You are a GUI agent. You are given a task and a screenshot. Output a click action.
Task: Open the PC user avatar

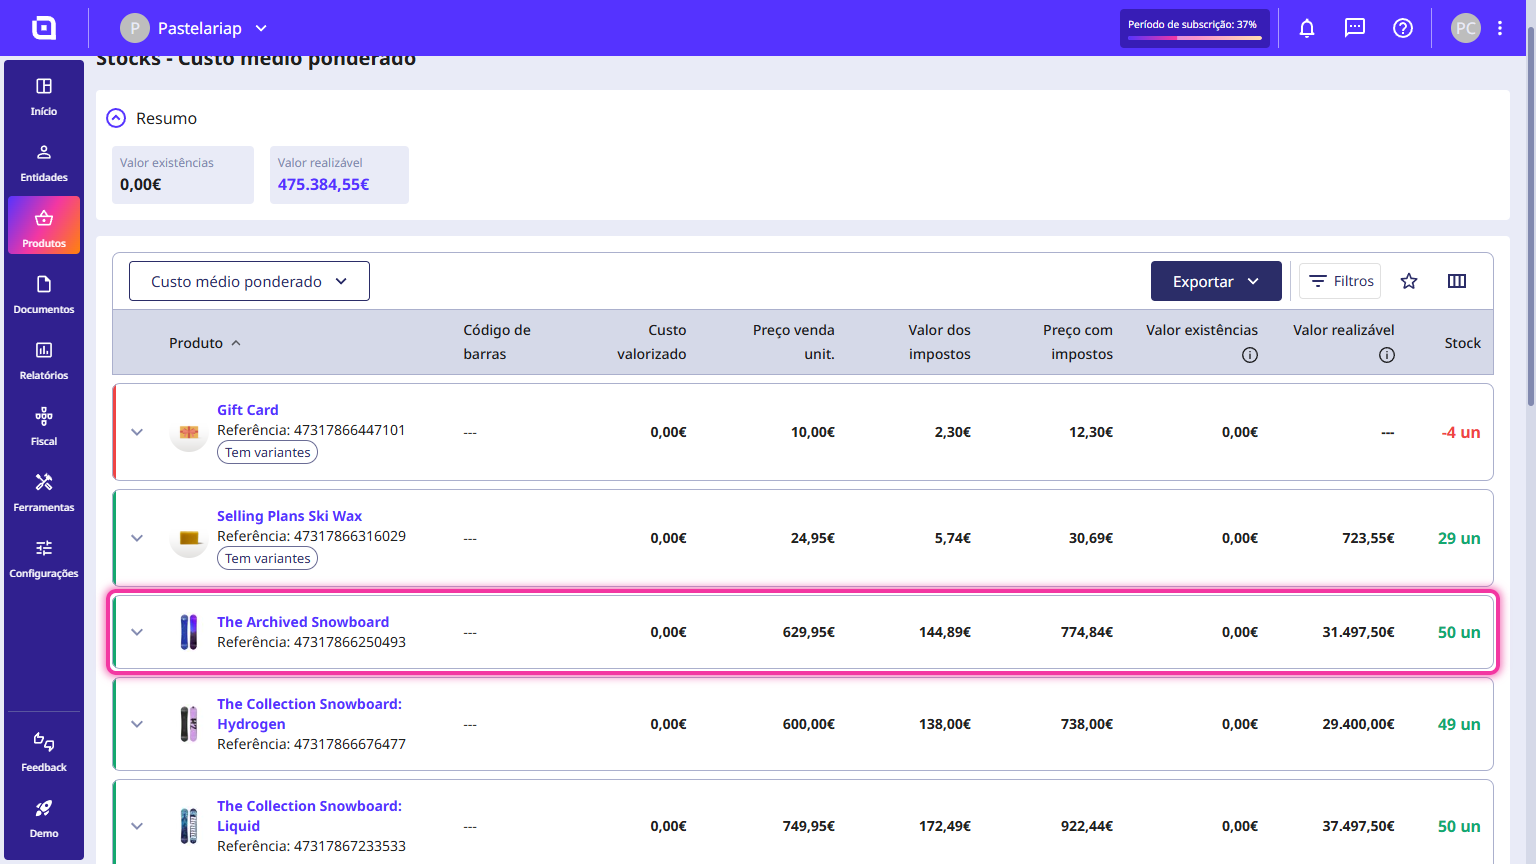1466,28
